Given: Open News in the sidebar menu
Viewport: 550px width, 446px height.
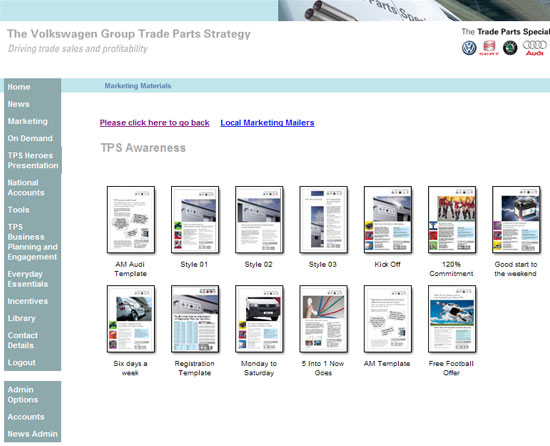Looking at the screenshot, I should click(19, 104).
